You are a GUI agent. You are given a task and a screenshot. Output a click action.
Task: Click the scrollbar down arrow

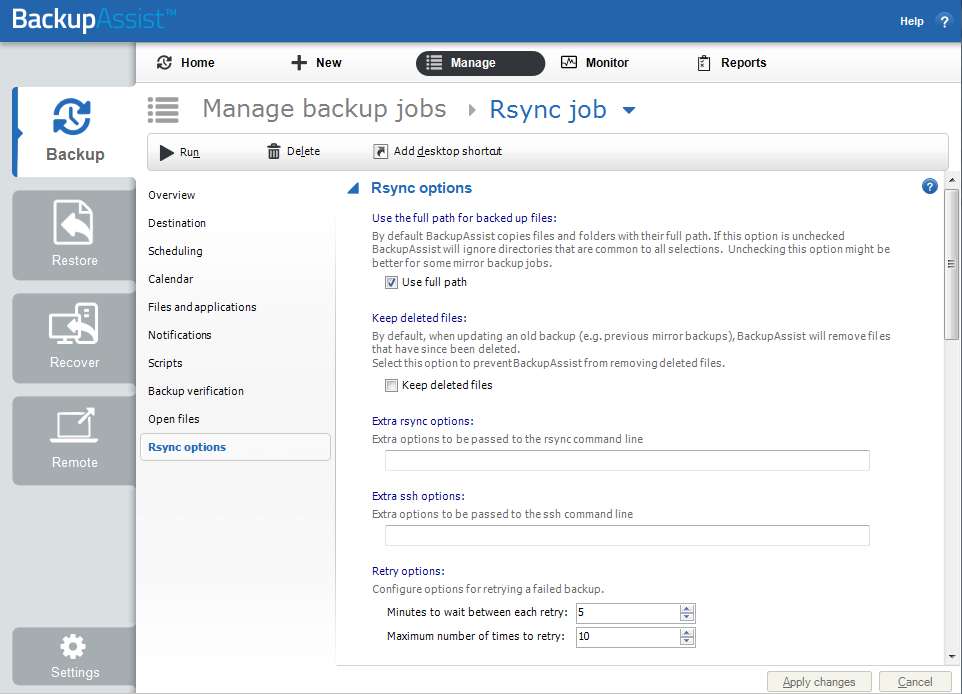[x=952, y=657]
